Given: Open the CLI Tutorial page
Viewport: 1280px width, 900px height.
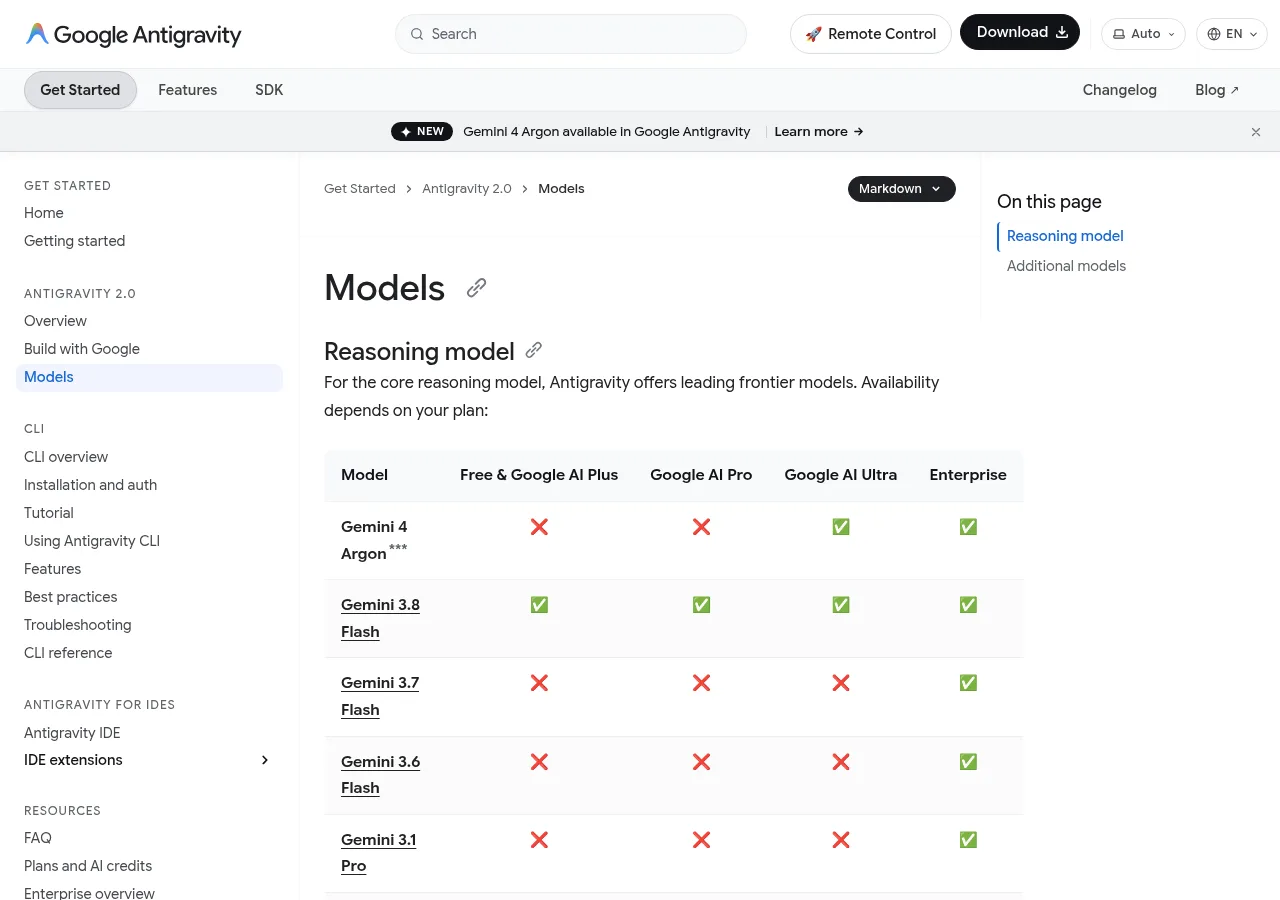Looking at the screenshot, I should coord(49,513).
